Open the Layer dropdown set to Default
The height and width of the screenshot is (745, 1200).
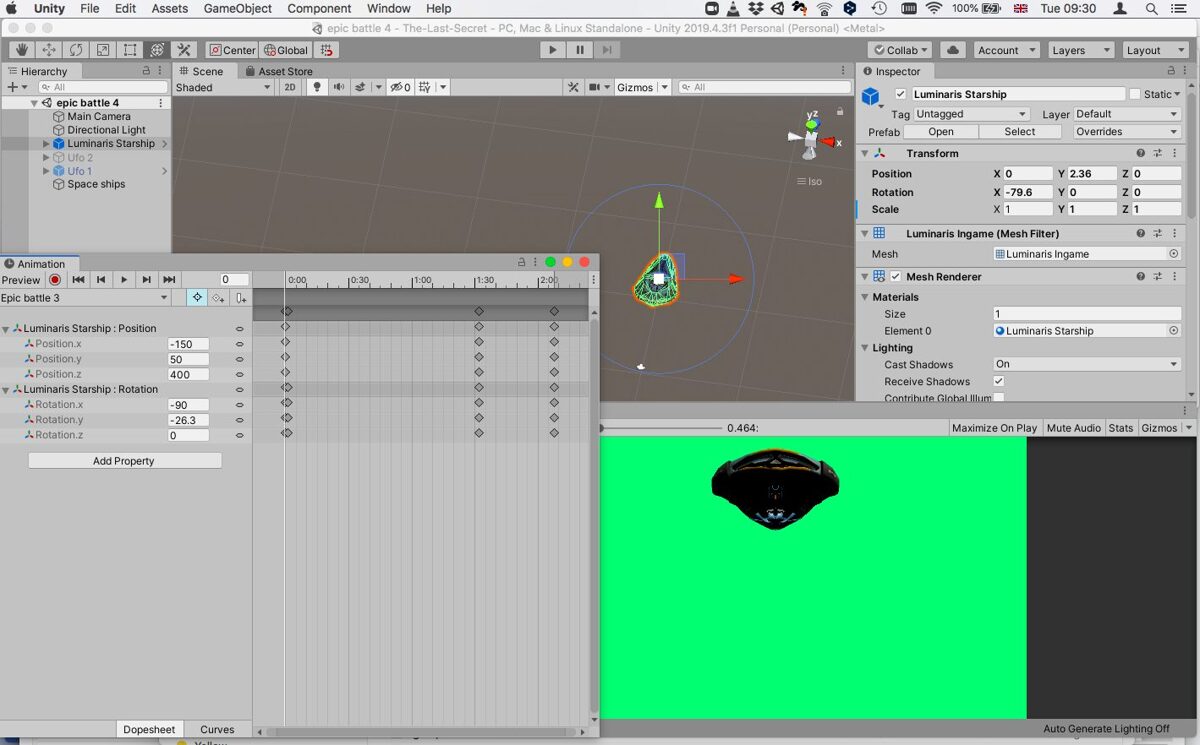(x=1127, y=114)
